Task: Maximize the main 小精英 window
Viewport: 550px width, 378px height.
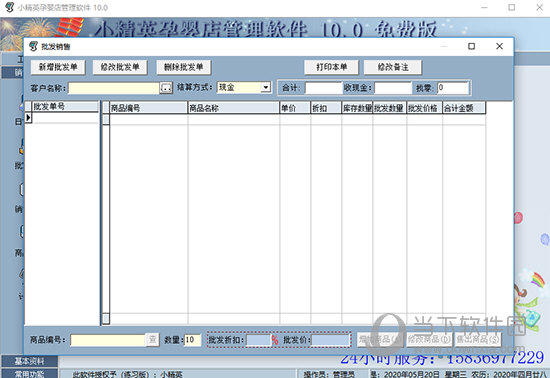Action: tap(512, 7)
